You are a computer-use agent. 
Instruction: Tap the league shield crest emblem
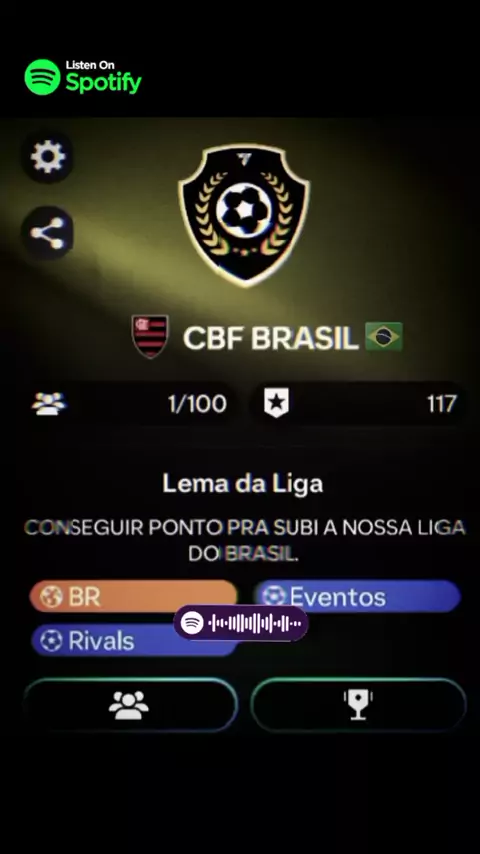[x=244, y=214]
